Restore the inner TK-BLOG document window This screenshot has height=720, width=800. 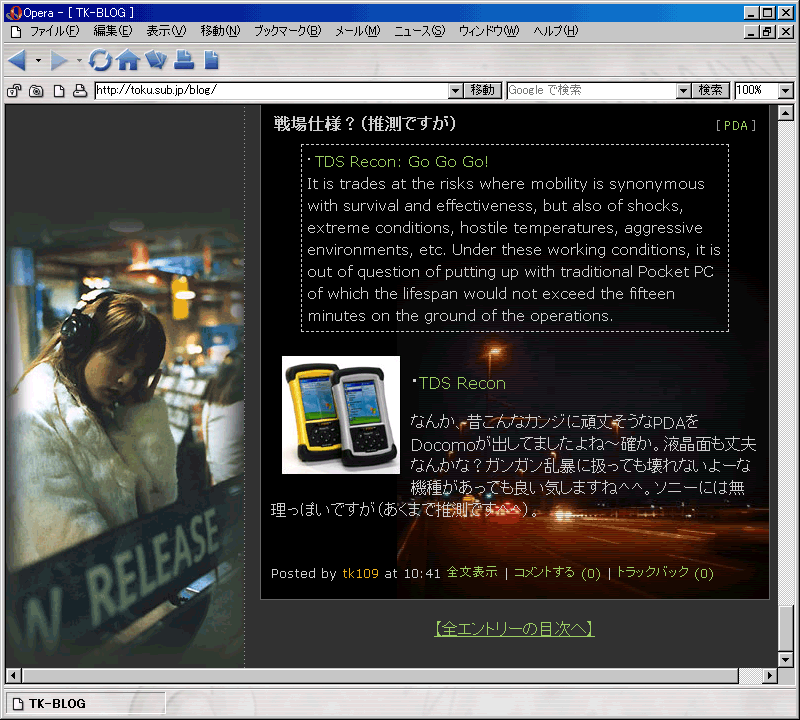[x=767, y=32]
